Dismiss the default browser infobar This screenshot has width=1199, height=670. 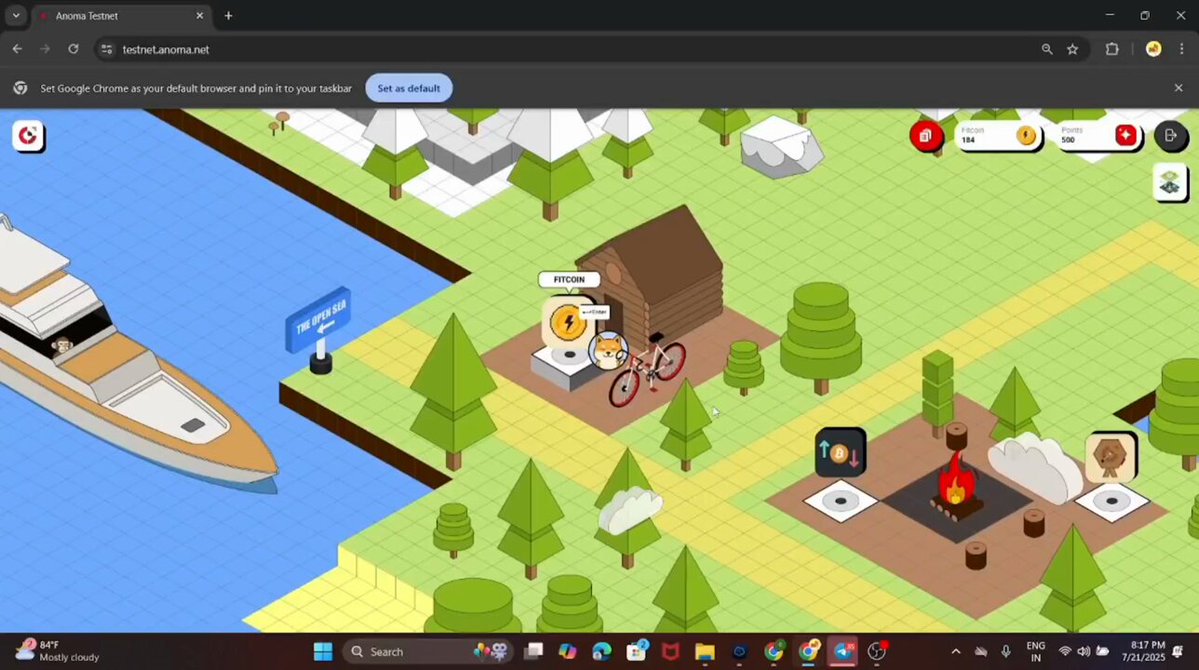(x=1178, y=88)
